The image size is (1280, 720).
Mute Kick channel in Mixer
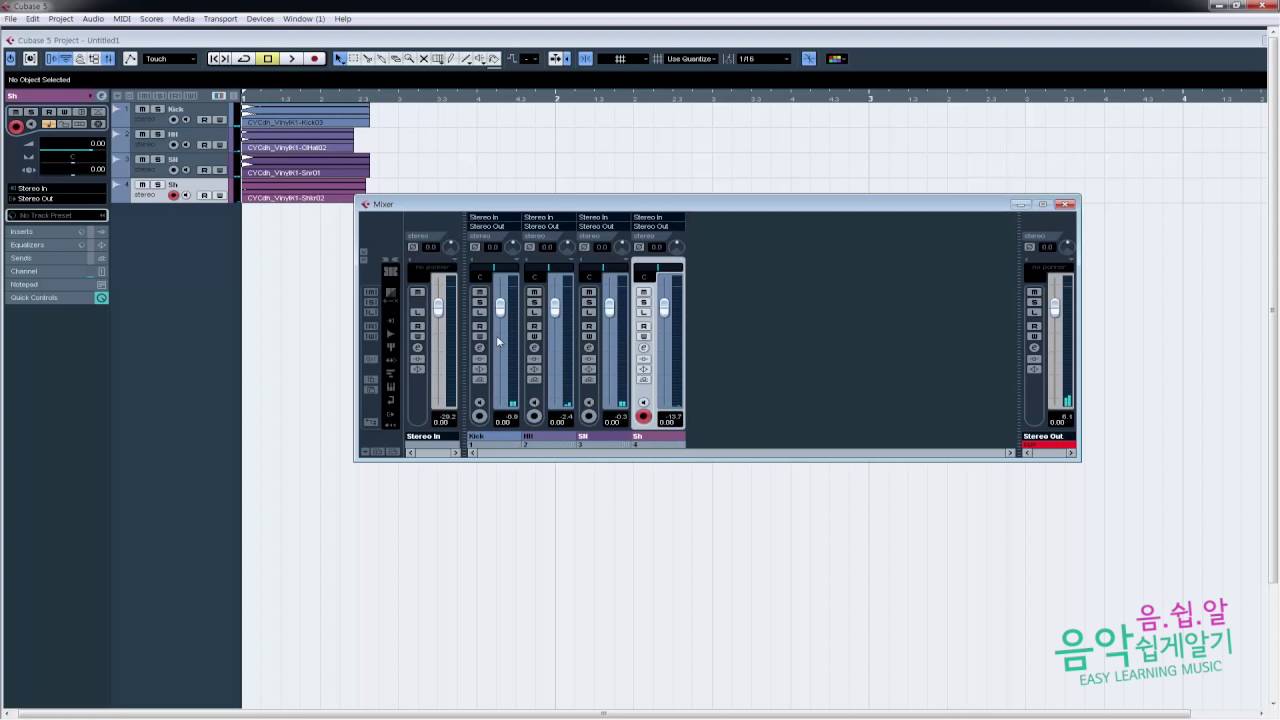point(480,292)
